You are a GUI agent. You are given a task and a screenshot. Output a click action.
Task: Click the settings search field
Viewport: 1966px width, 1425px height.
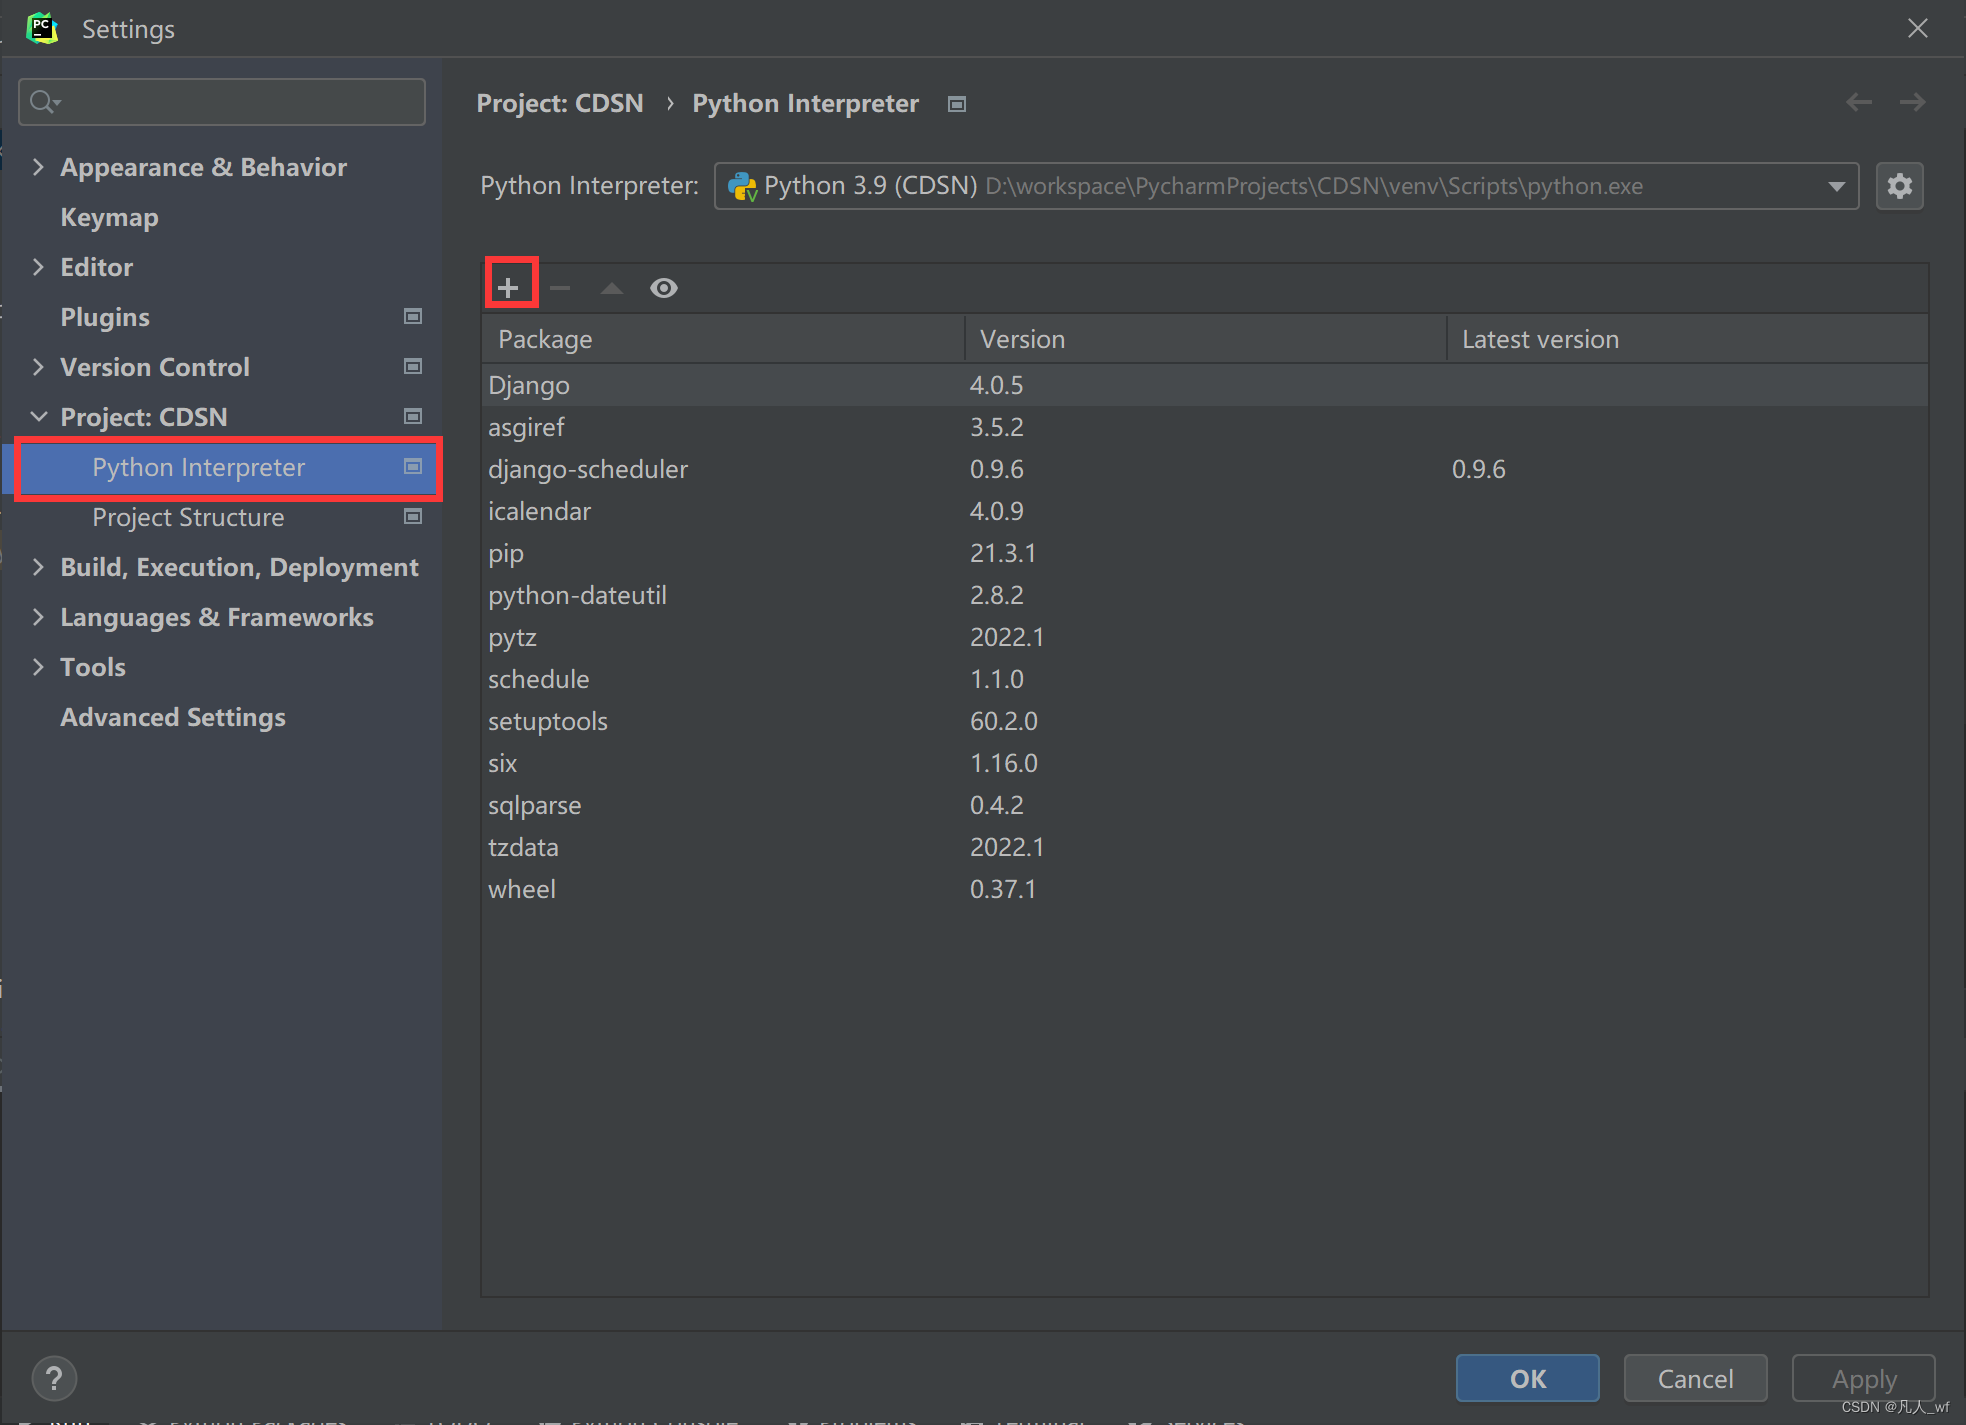222,102
